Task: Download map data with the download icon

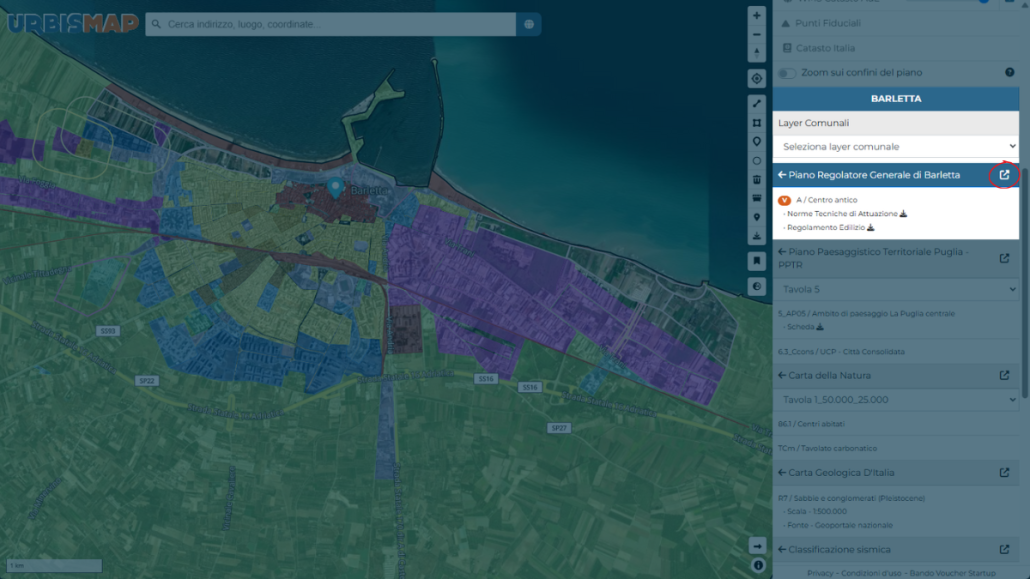Action: pos(757,236)
